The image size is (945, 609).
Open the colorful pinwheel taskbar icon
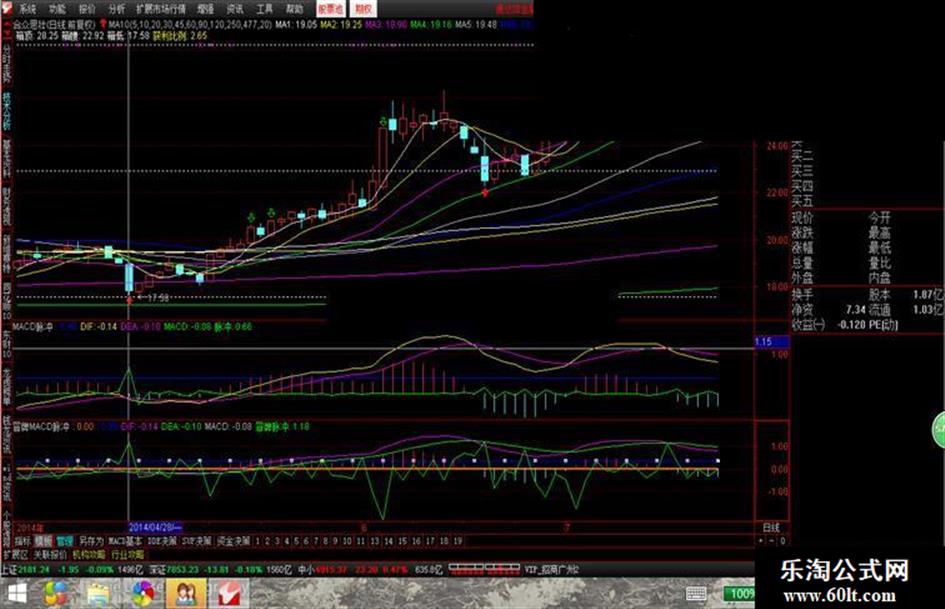click(x=142, y=594)
